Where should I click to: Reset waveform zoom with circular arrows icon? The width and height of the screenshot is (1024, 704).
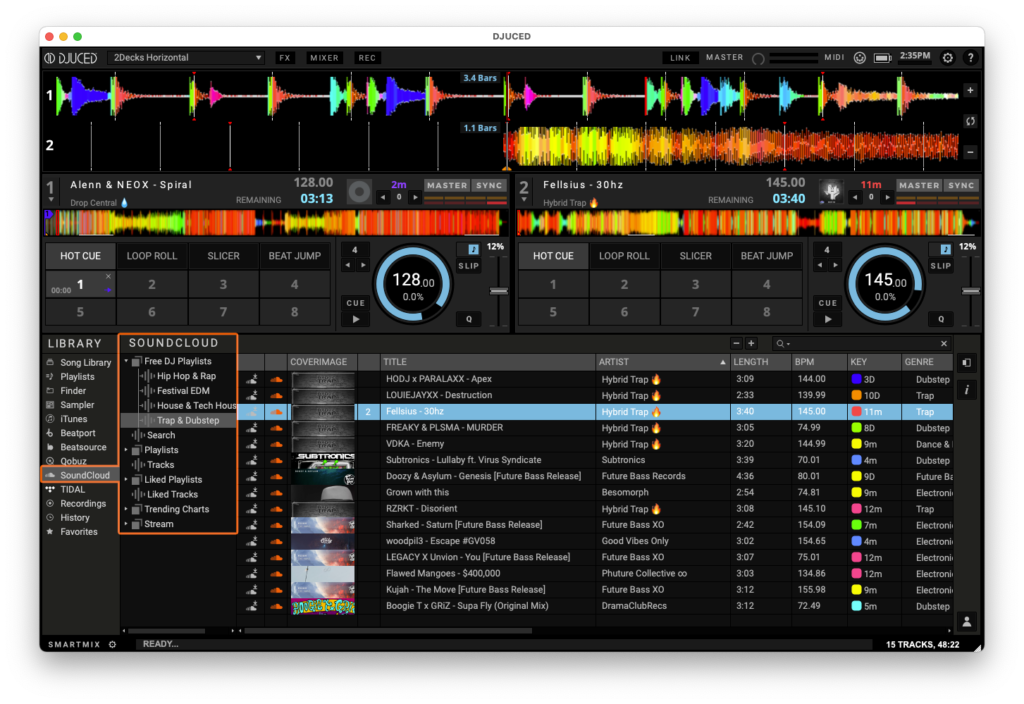coord(970,121)
